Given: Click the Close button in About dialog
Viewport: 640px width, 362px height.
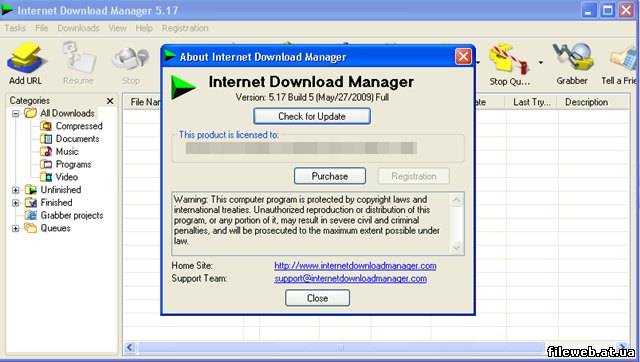Looking at the screenshot, I should pos(317,298).
